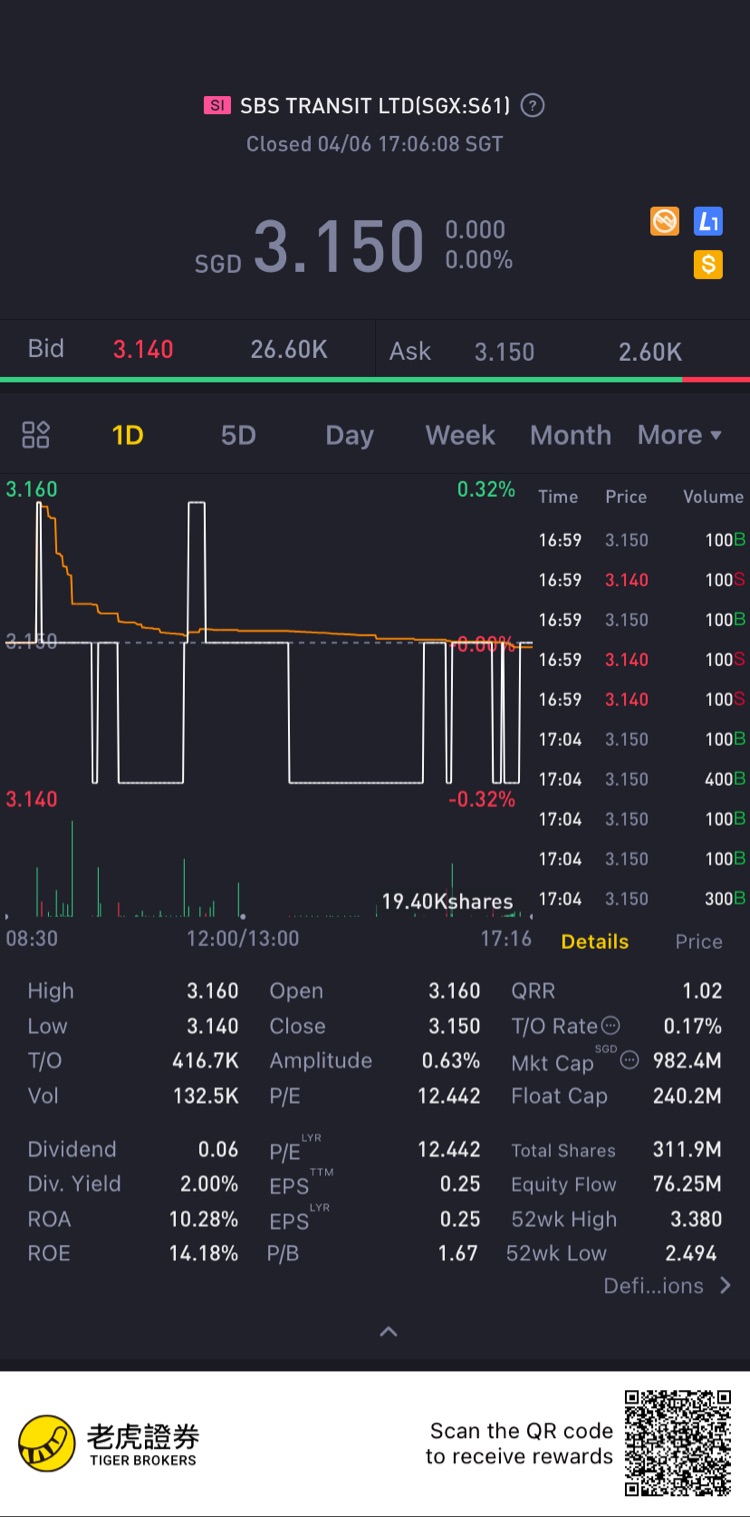
Task: Tap the P/B value 1.67
Action: [x=458, y=1253]
